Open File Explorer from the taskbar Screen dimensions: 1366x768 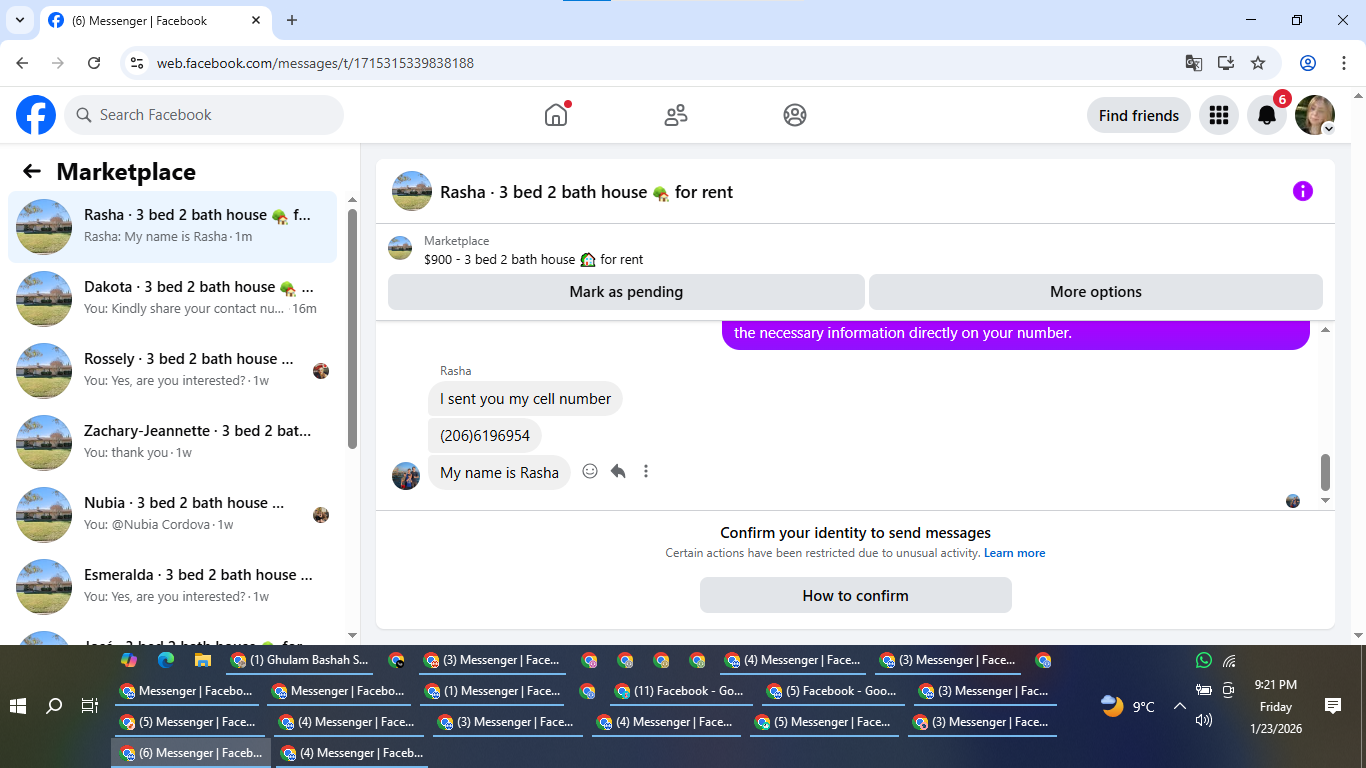[x=203, y=660]
